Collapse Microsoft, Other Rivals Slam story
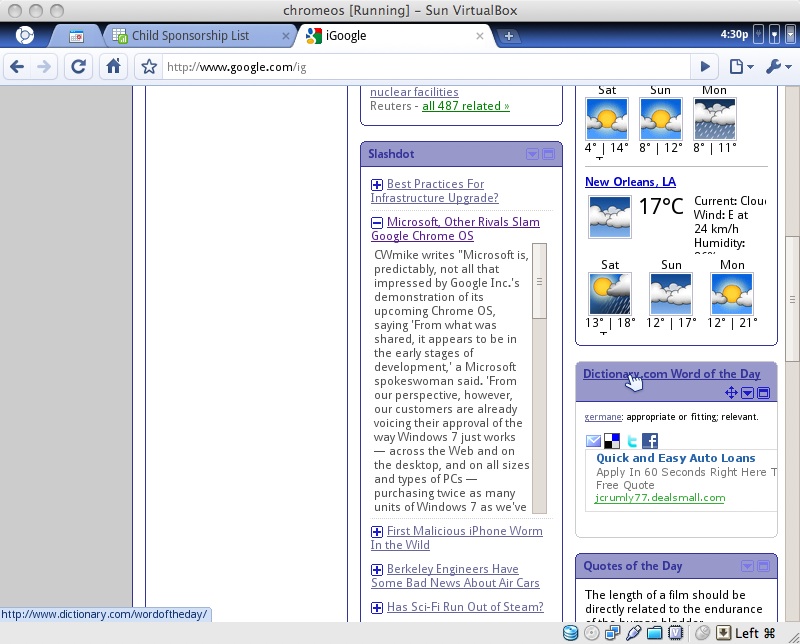Screen dimensions: 800x644 377,222
